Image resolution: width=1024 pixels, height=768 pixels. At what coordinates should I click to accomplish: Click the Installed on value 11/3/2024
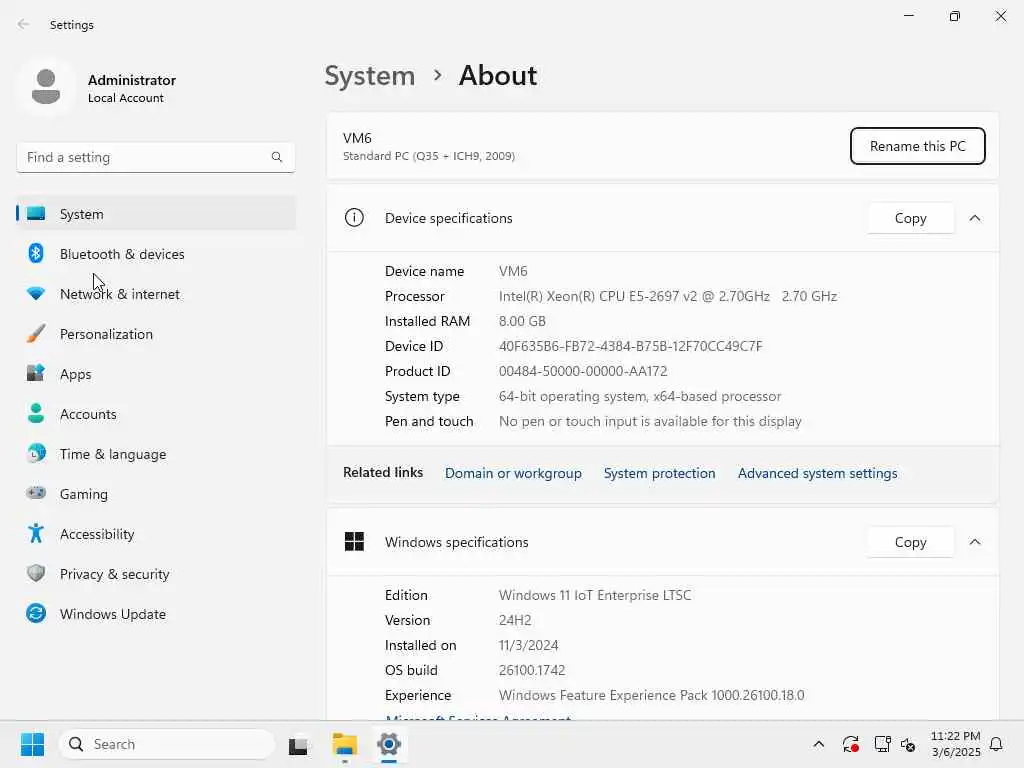click(x=528, y=645)
